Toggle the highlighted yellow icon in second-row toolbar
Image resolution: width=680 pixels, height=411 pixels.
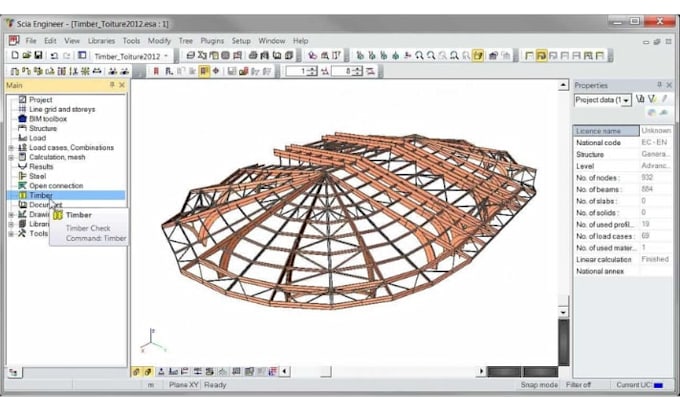(x=204, y=71)
